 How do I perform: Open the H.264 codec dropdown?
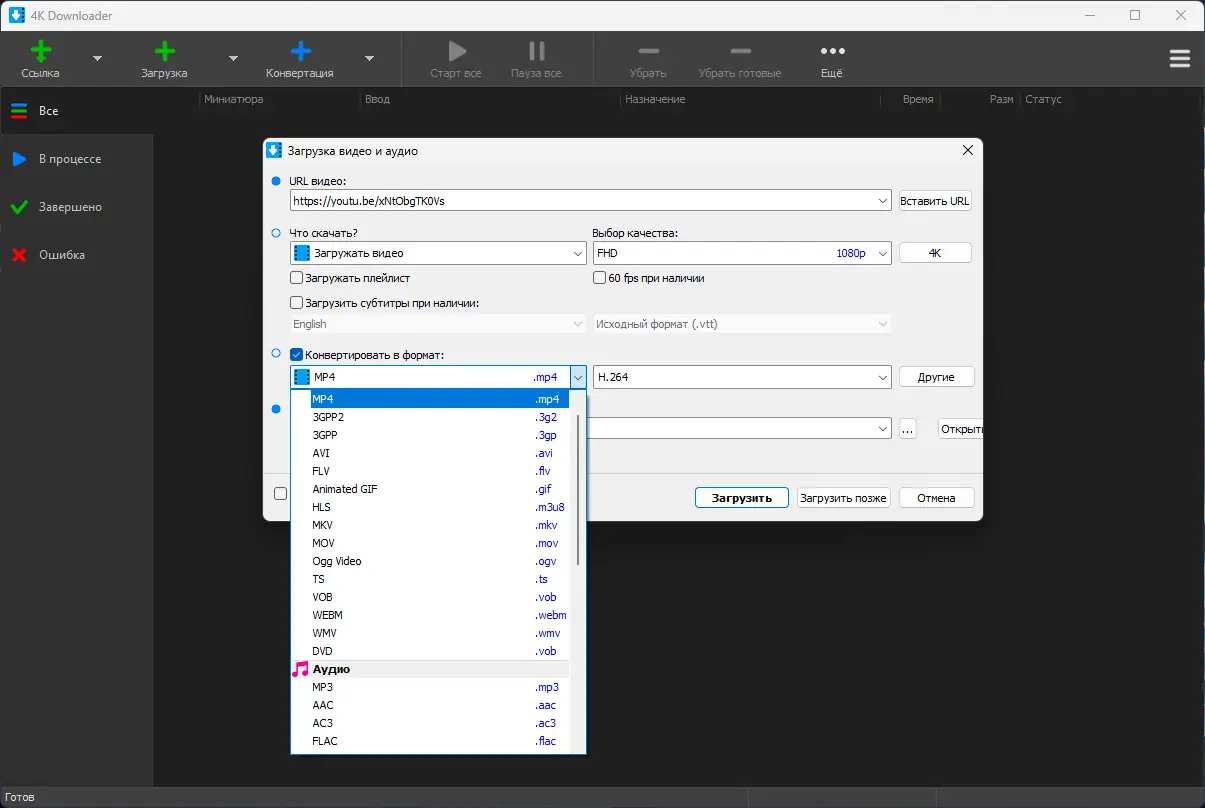coord(879,377)
